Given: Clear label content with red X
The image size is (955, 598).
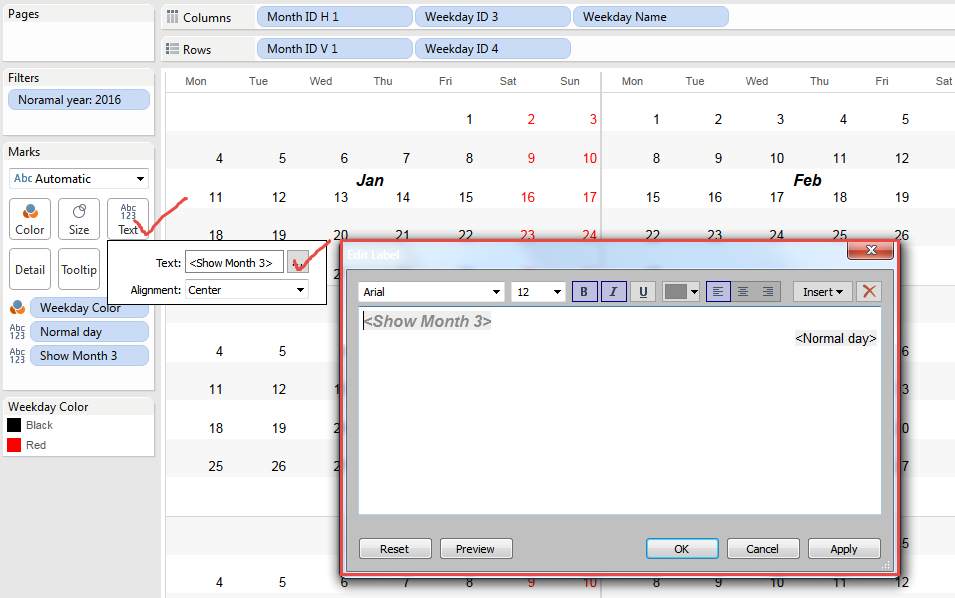Looking at the screenshot, I should click(x=869, y=292).
